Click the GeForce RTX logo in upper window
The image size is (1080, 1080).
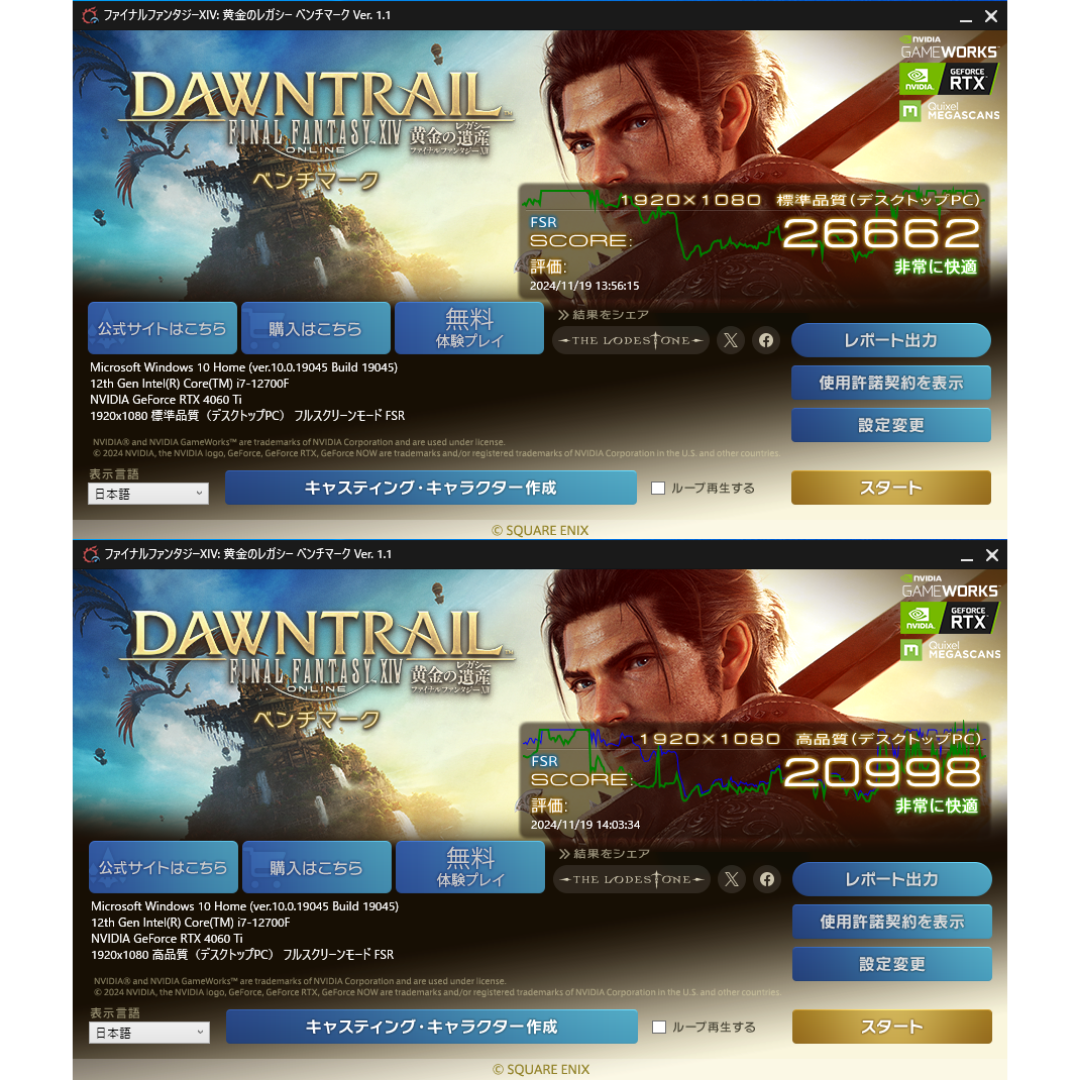click(x=948, y=79)
